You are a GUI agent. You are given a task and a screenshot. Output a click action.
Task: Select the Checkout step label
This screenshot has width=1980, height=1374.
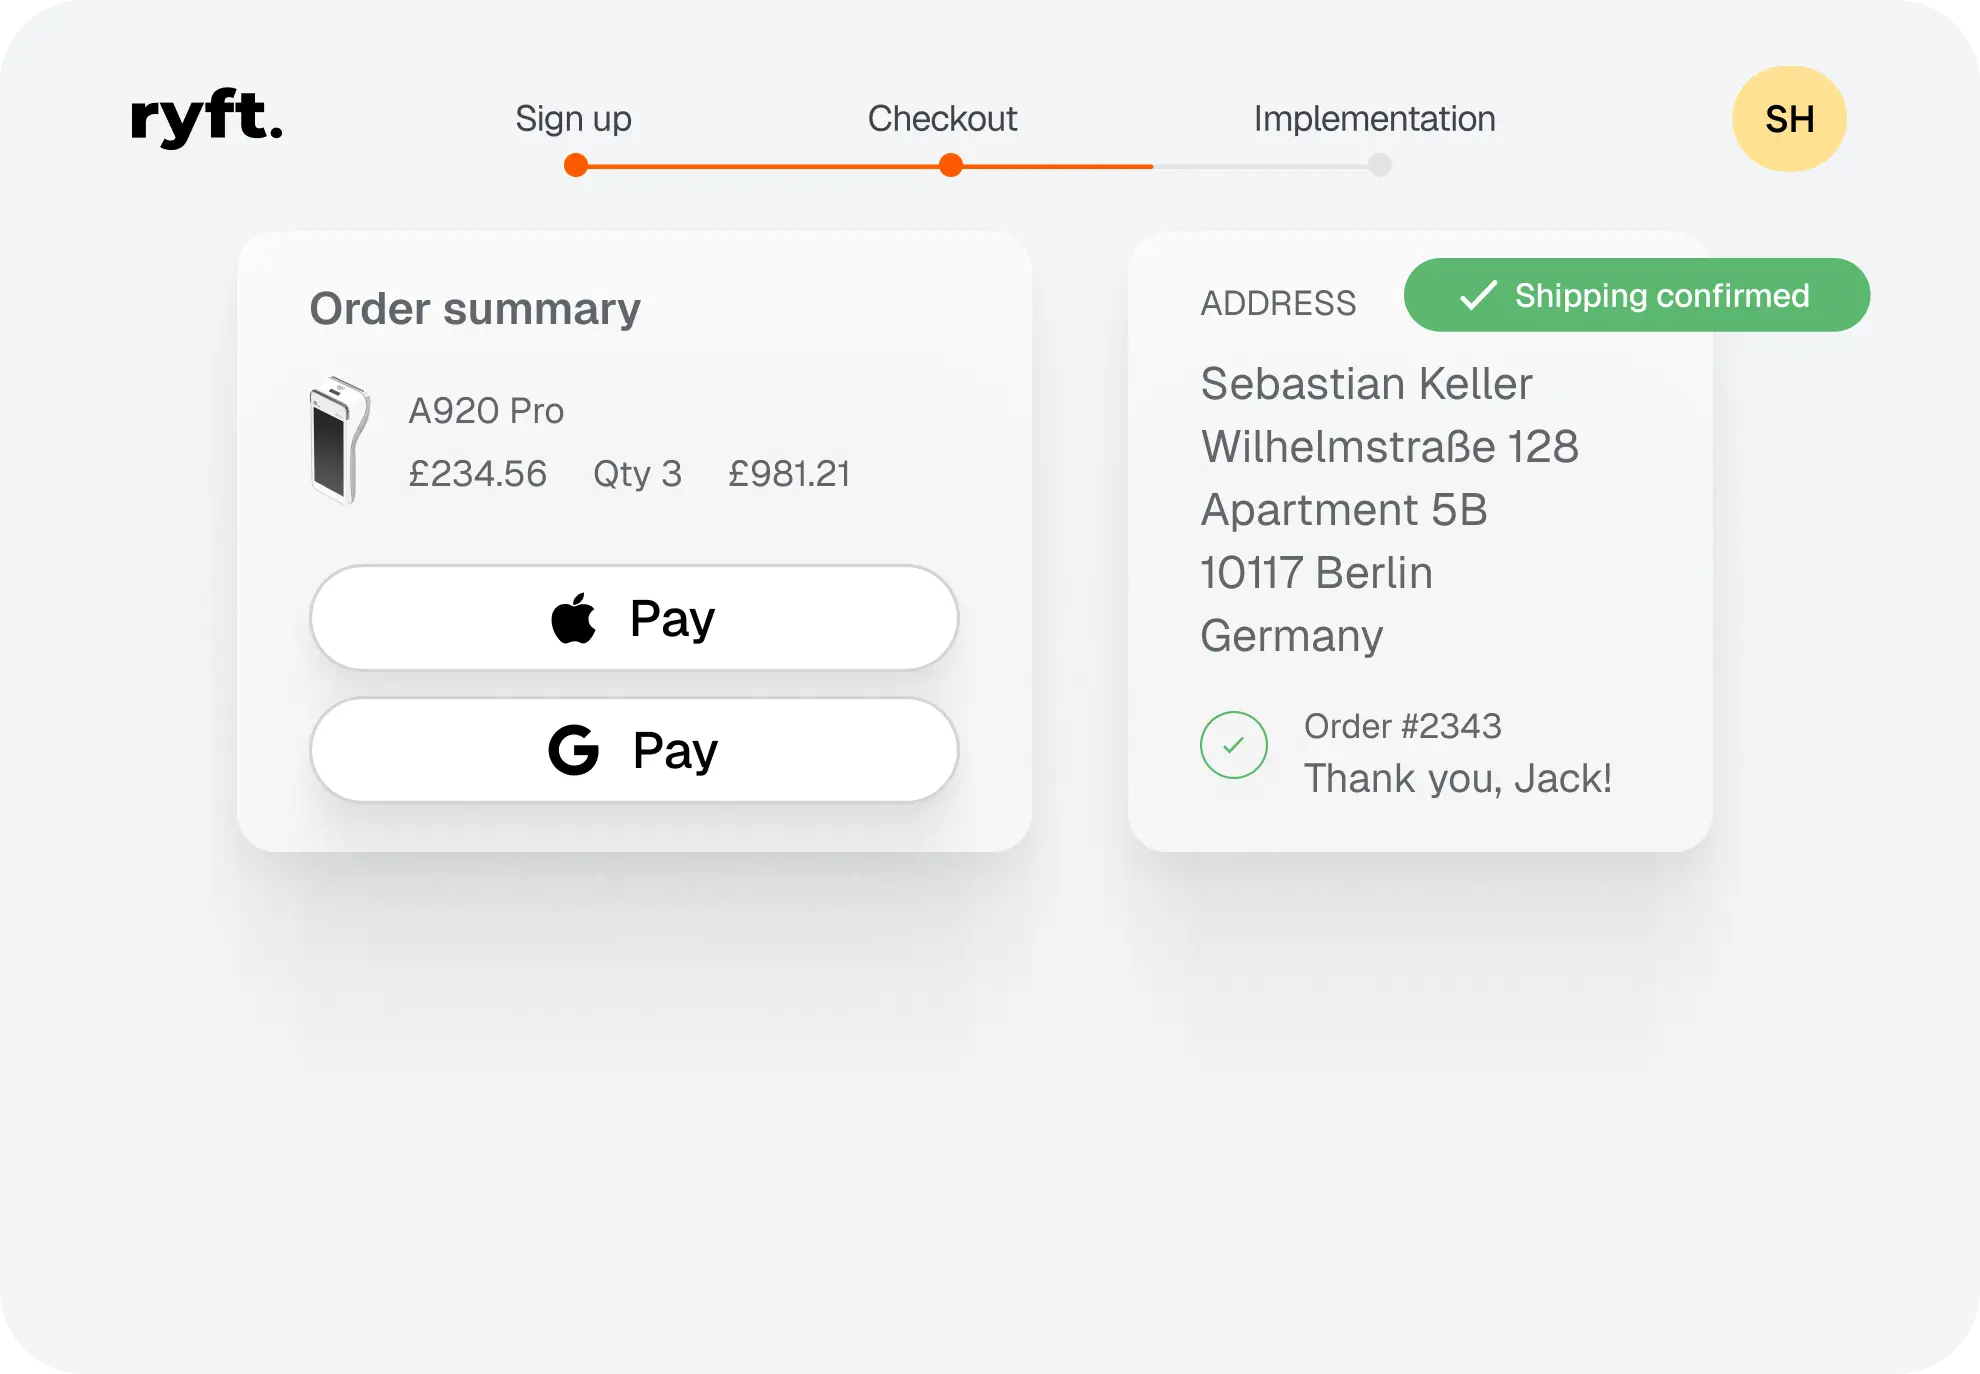click(942, 119)
